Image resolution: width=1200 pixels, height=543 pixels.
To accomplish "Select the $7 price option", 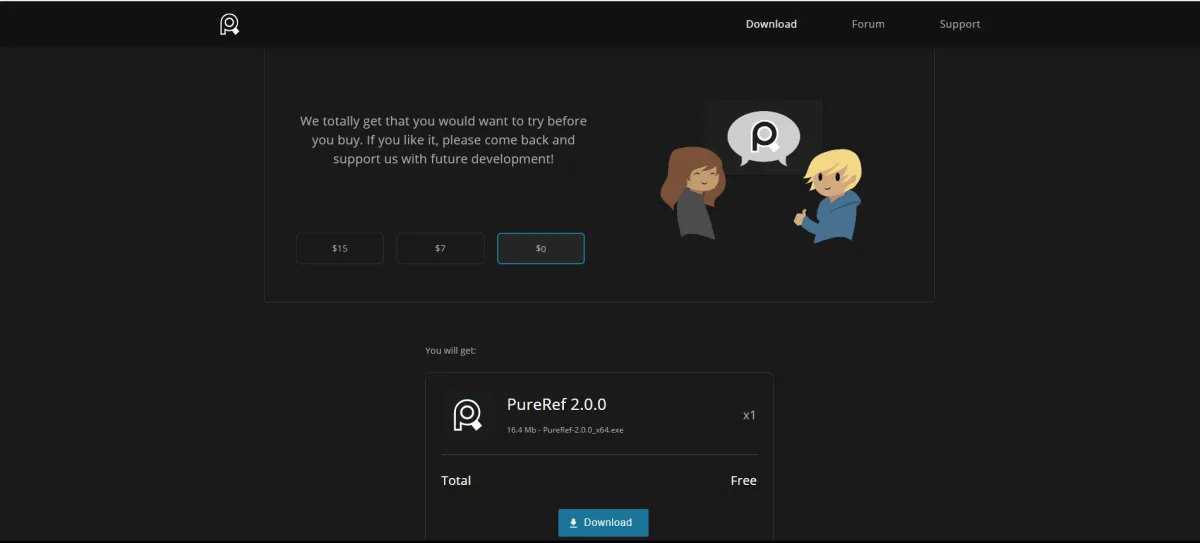I will [x=440, y=248].
